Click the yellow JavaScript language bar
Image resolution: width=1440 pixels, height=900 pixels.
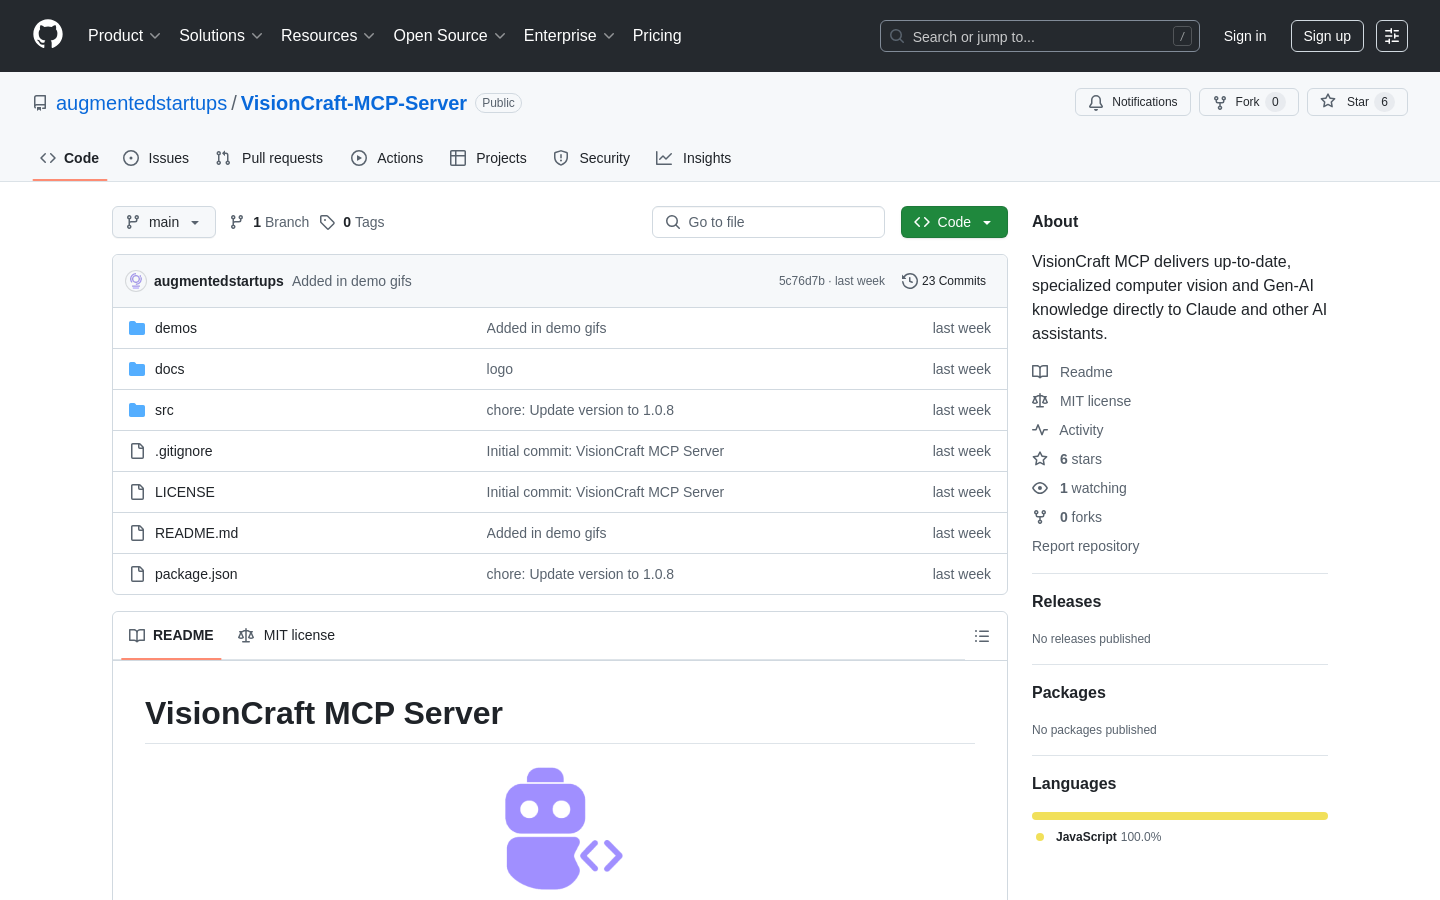(1180, 816)
